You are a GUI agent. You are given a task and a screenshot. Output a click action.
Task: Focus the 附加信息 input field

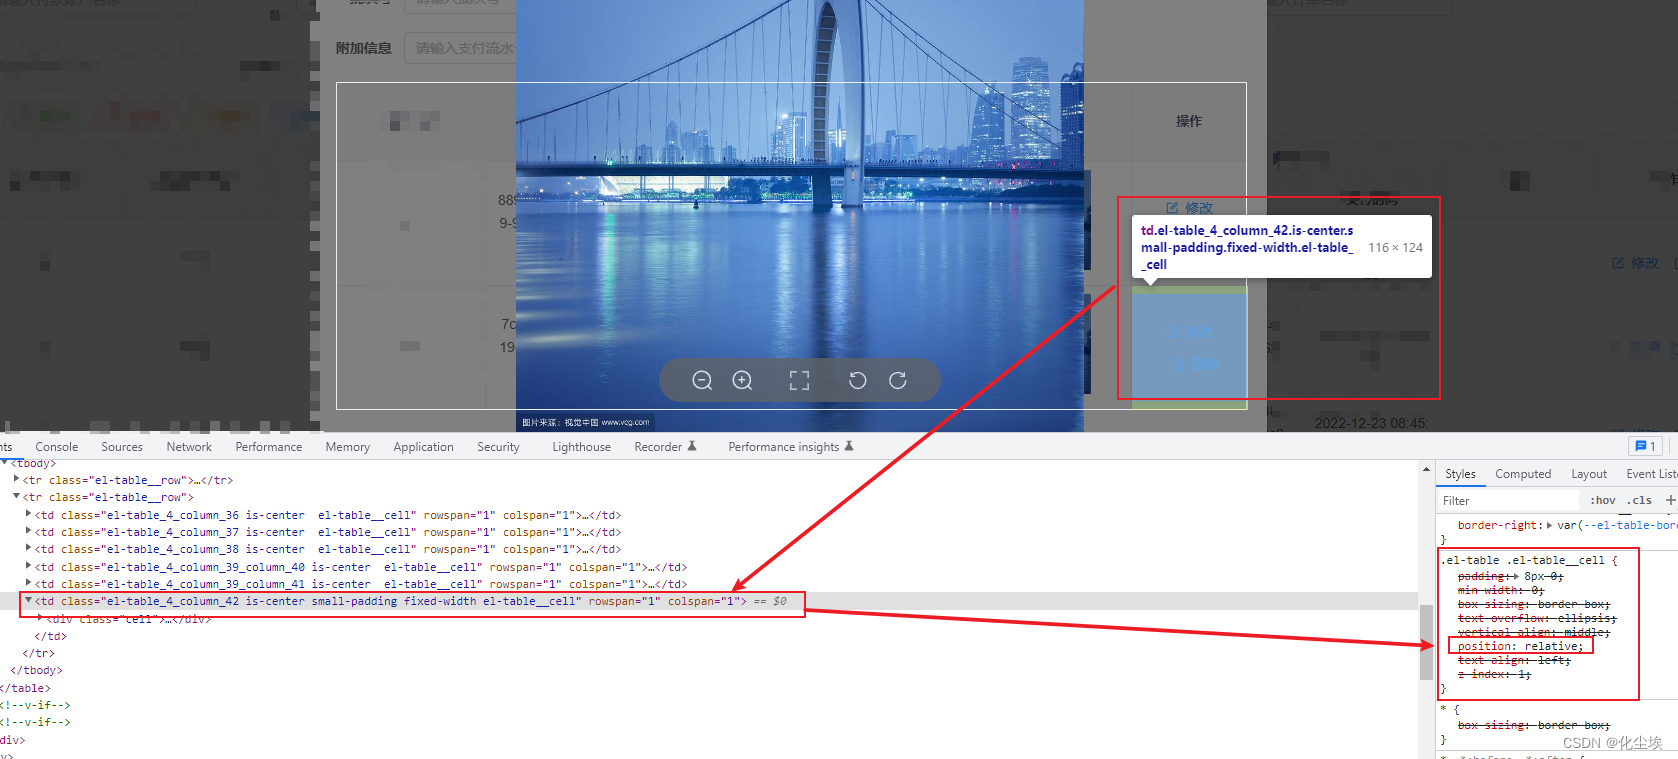pyautogui.click(x=460, y=48)
